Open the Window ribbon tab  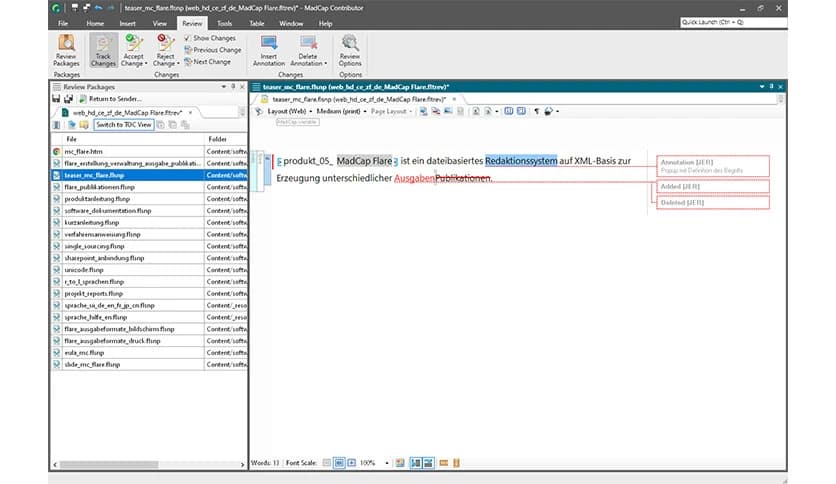(291, 23)
